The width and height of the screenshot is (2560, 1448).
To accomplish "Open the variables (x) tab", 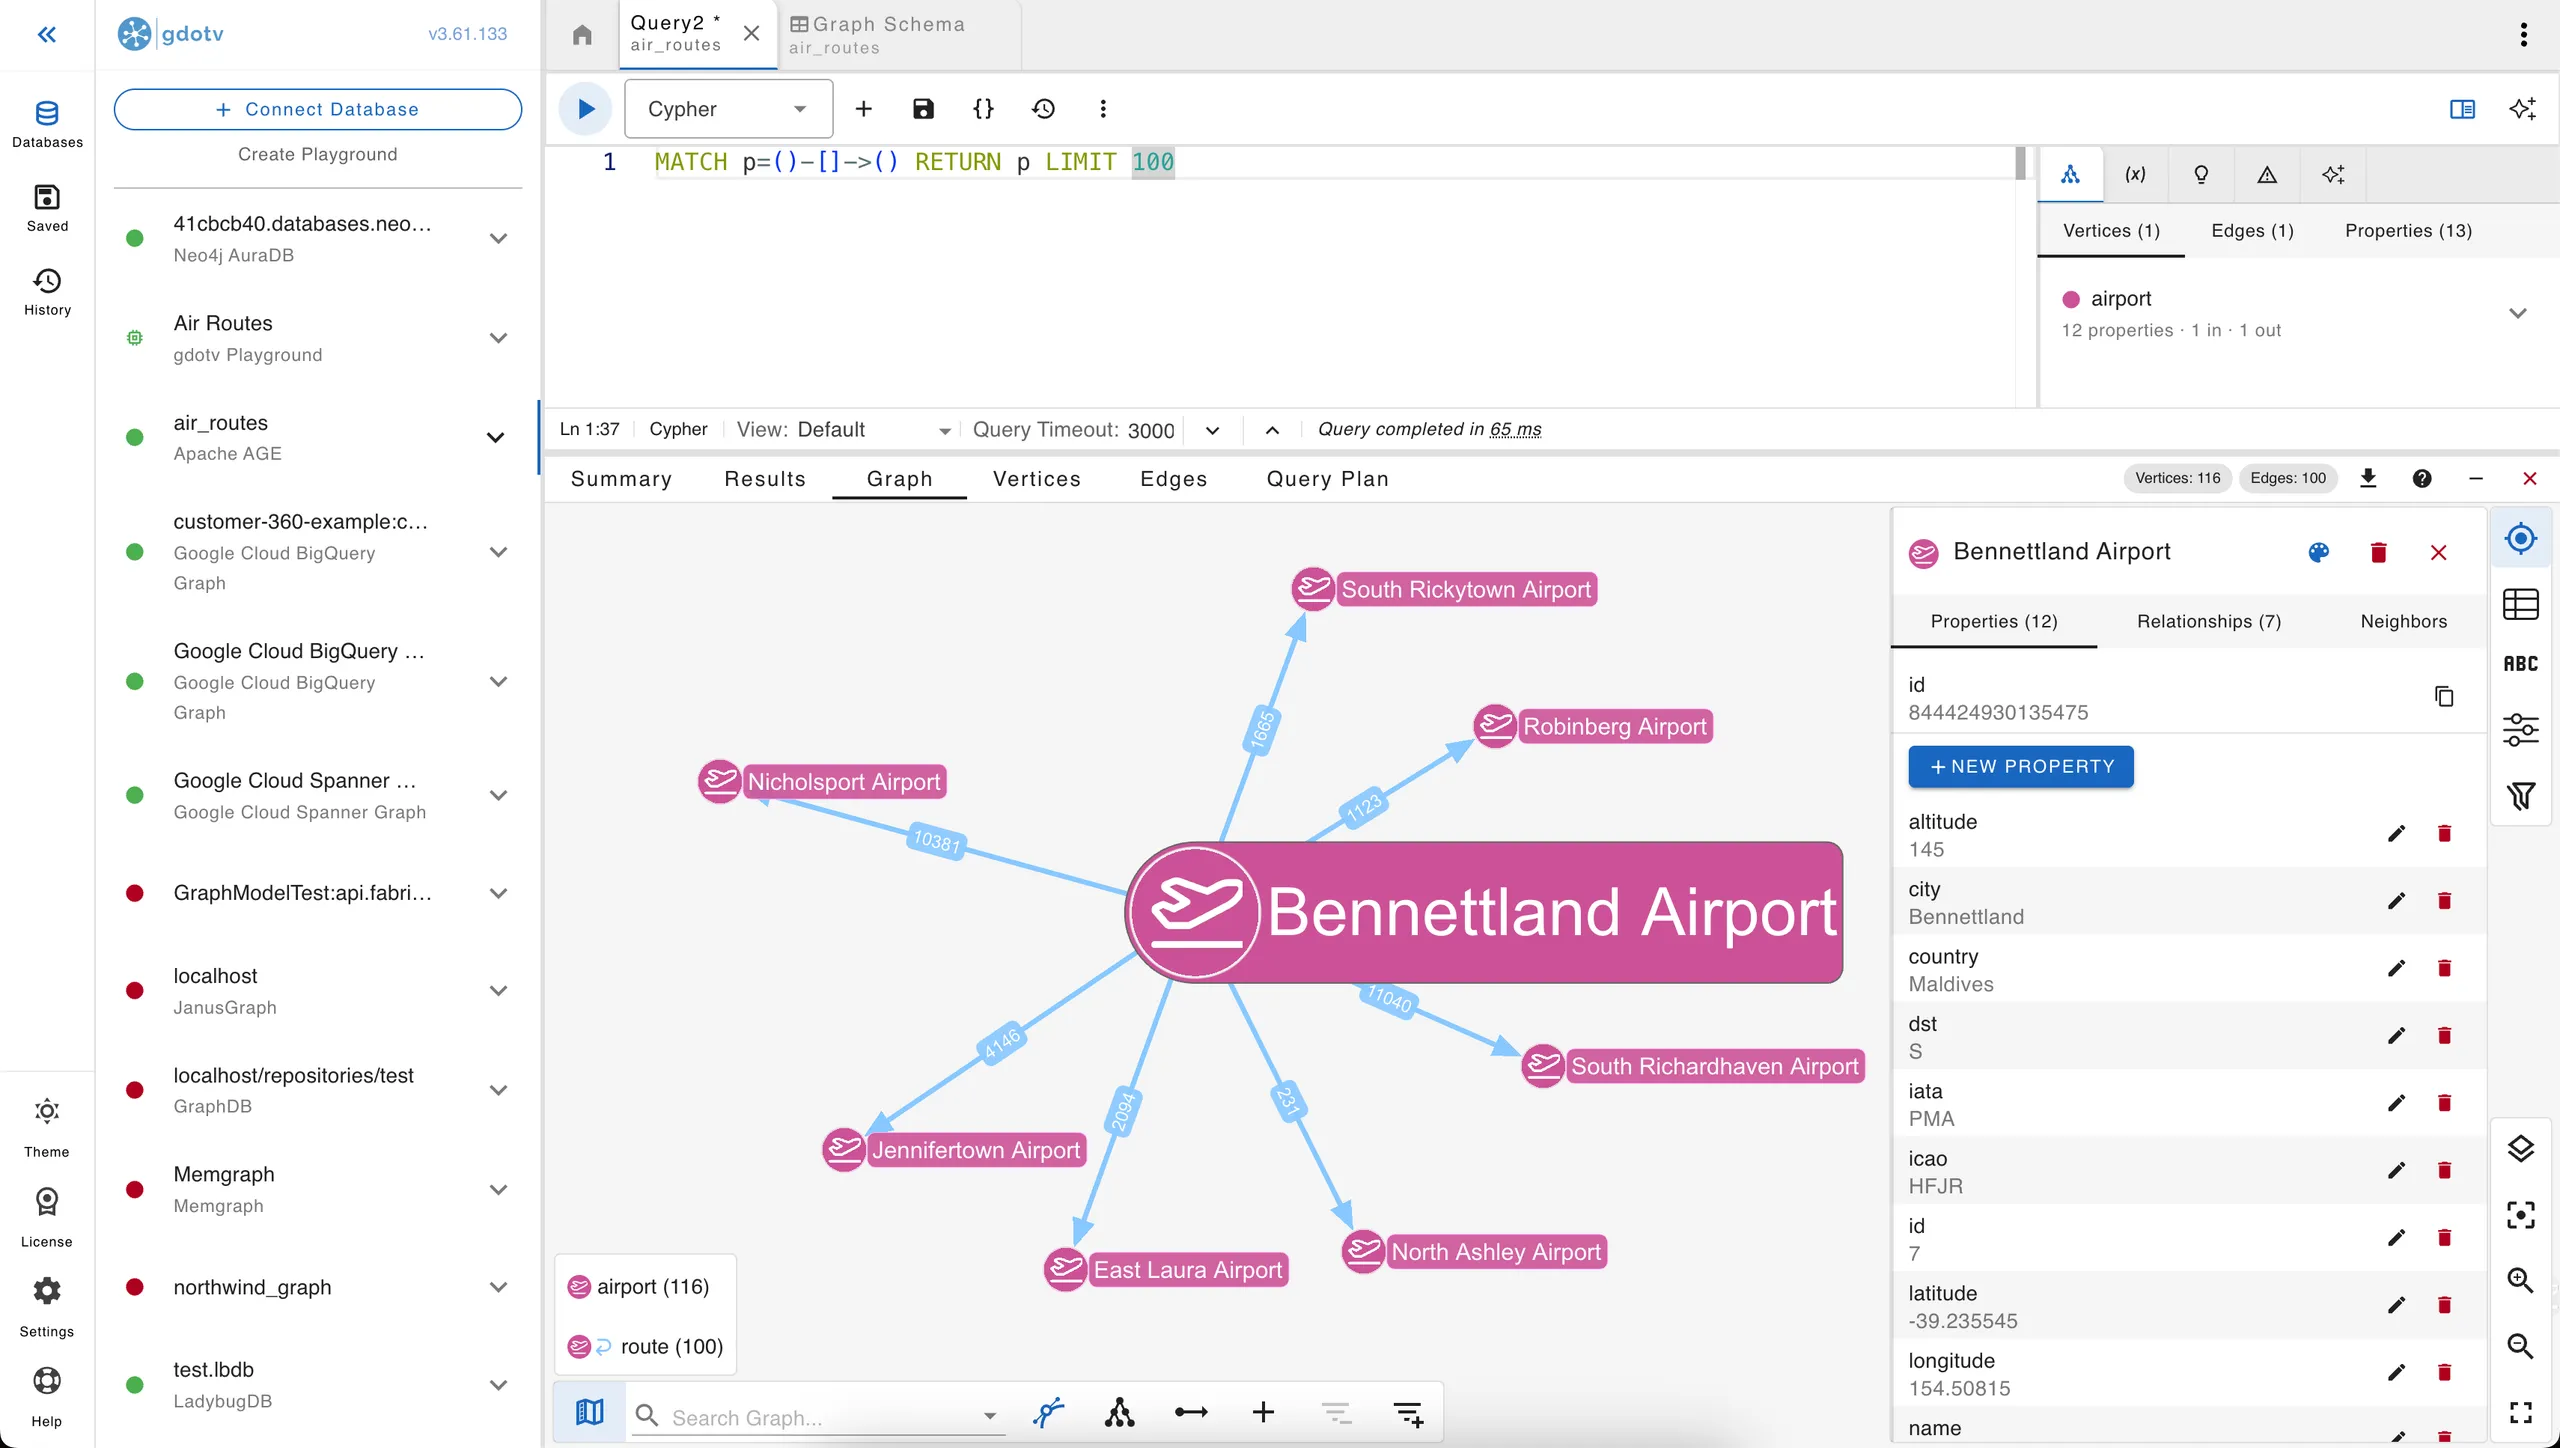I will (2135, 175).
